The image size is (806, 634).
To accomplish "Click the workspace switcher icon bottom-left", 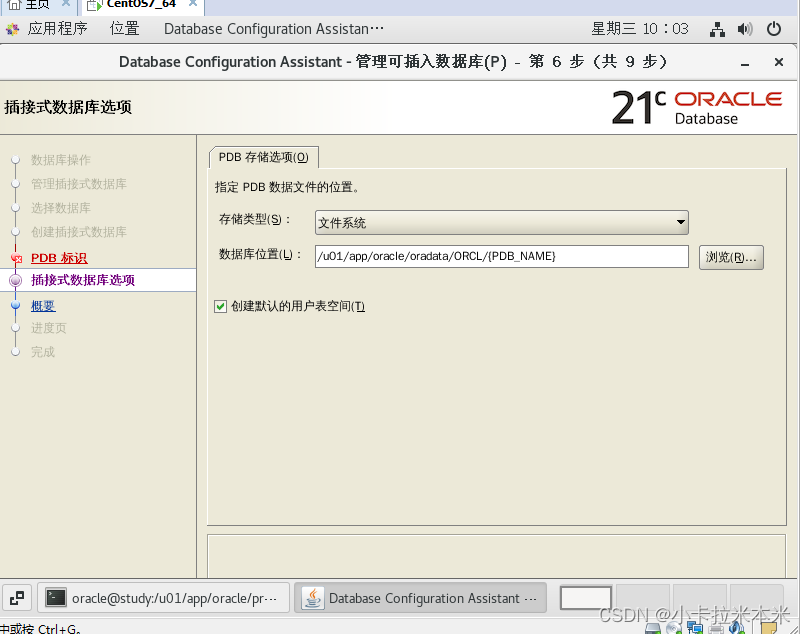I will [x=17, y=598].
